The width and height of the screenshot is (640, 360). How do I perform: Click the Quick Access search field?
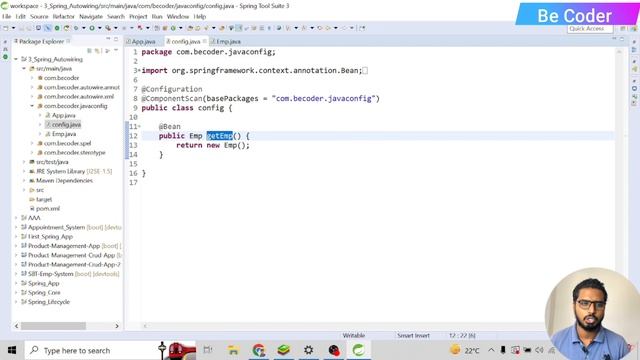pos(590,29)
